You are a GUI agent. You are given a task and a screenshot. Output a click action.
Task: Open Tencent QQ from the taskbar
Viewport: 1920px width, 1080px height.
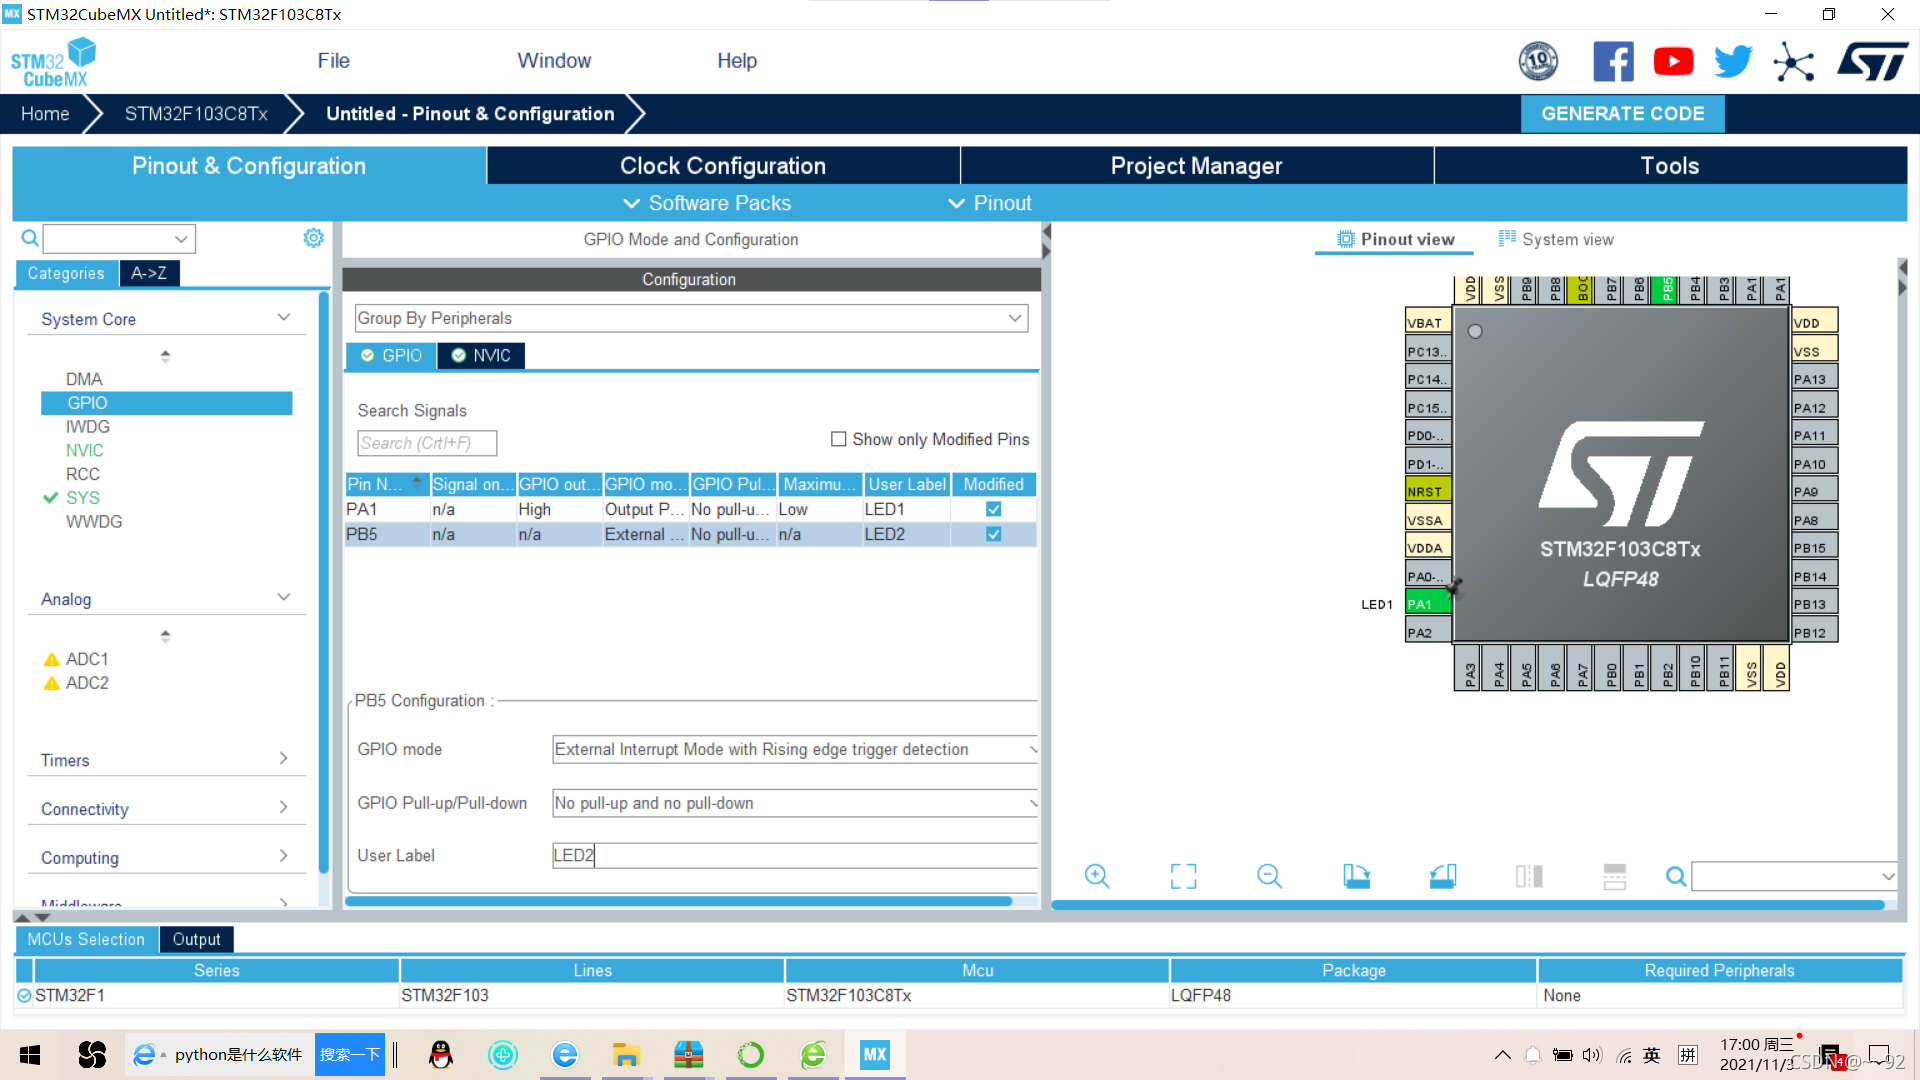tap(440, 1054)
